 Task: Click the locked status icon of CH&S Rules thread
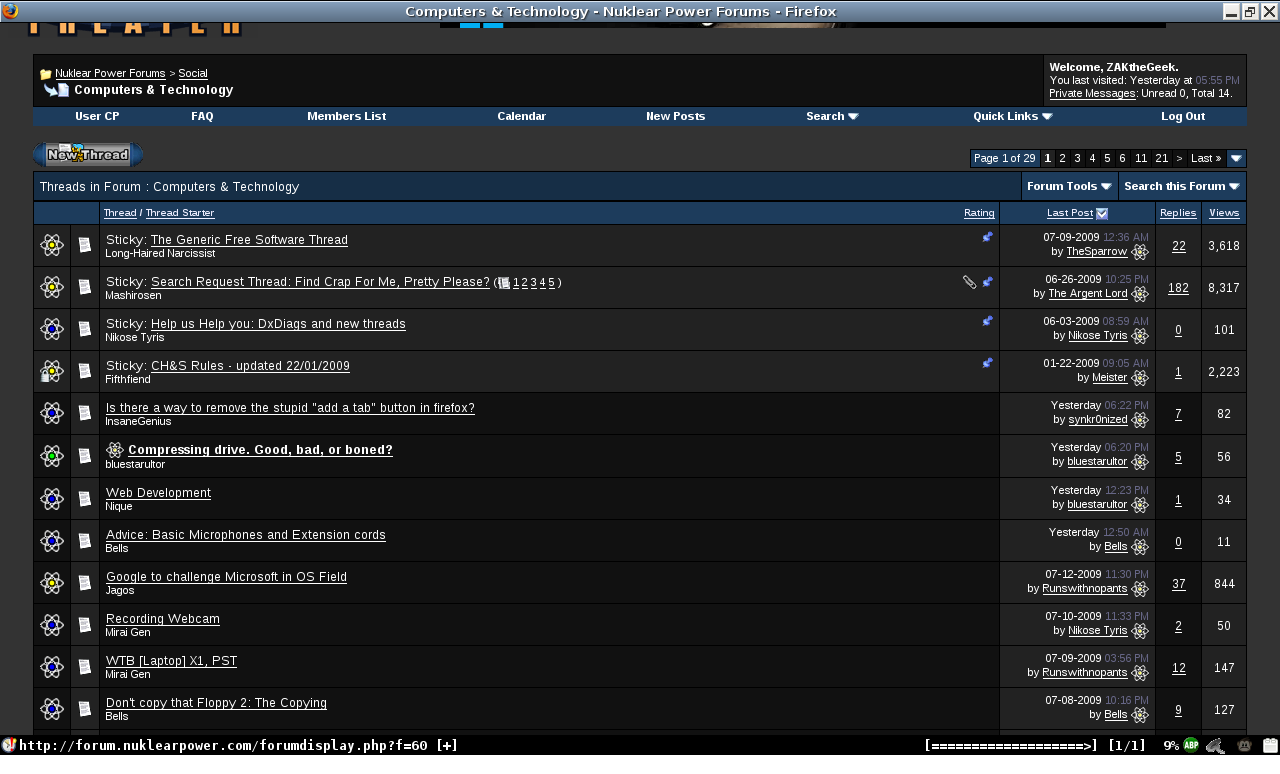(x=52, y=372)
